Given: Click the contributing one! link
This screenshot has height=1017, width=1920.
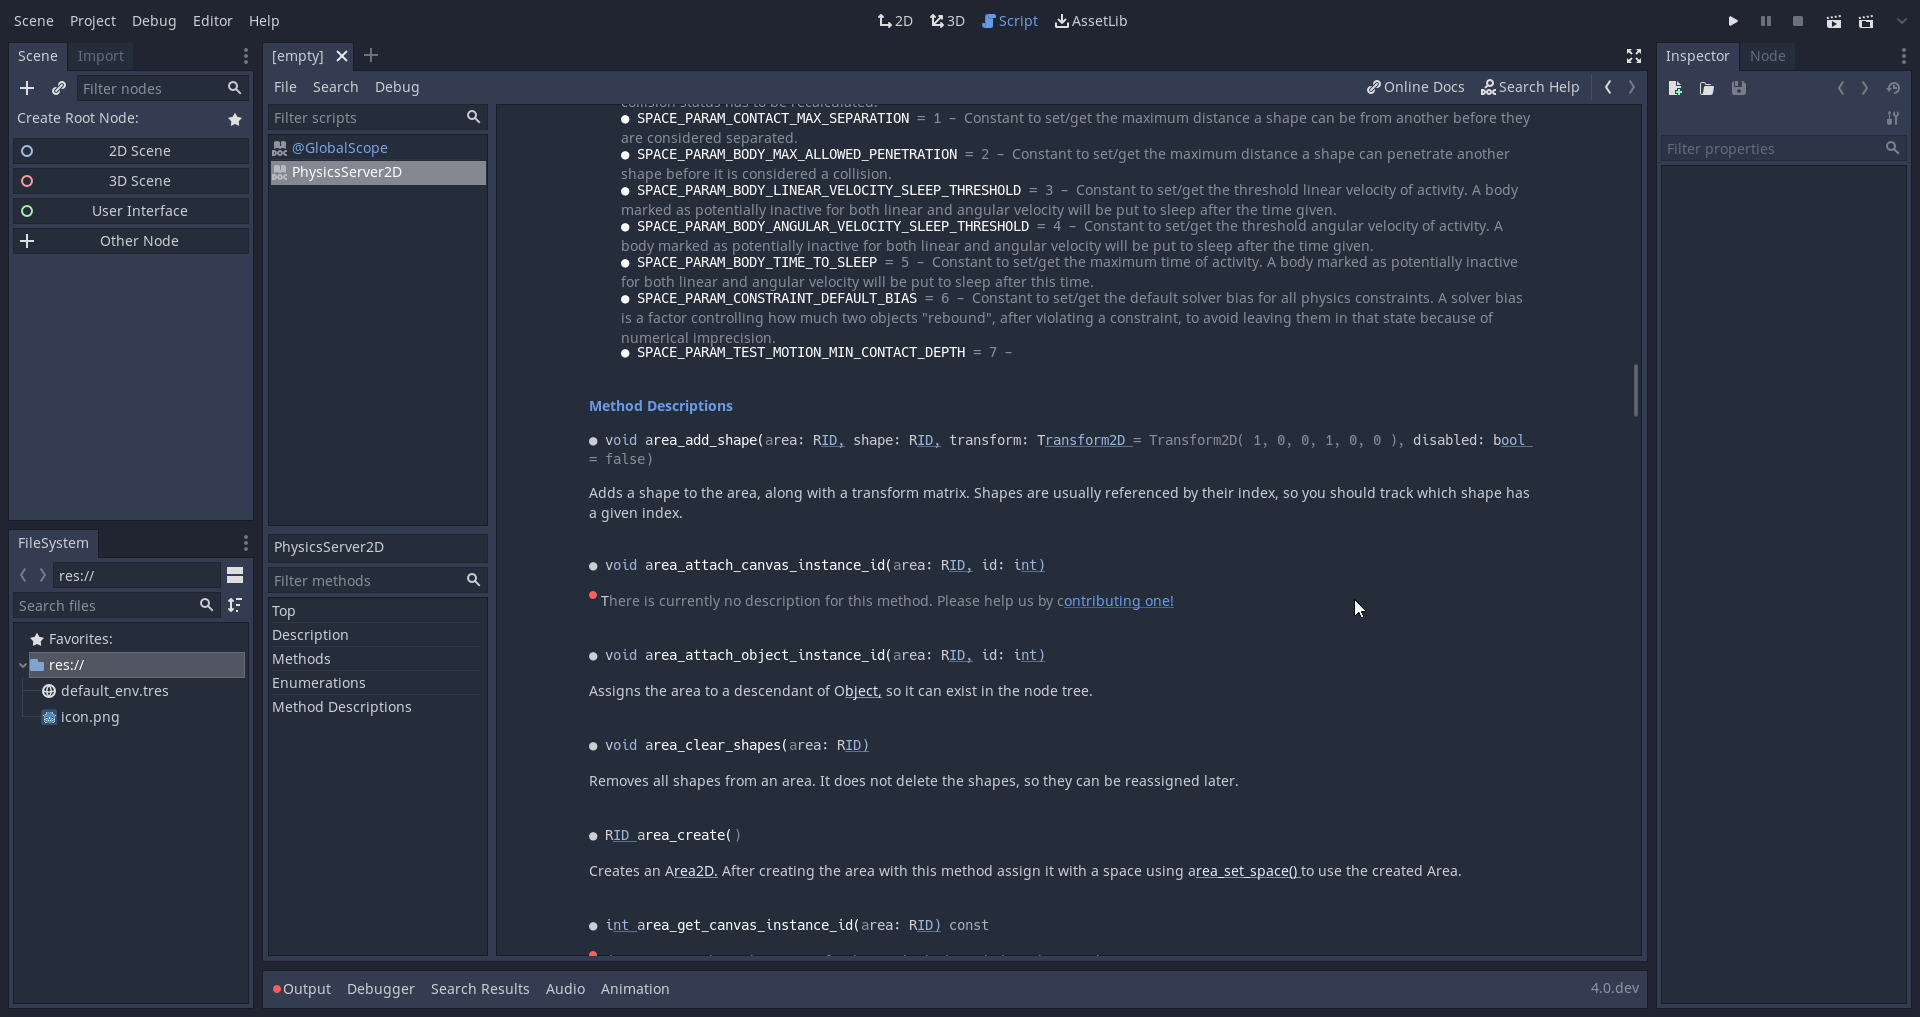Looking at the screenshot, I should coord(1117,601).
